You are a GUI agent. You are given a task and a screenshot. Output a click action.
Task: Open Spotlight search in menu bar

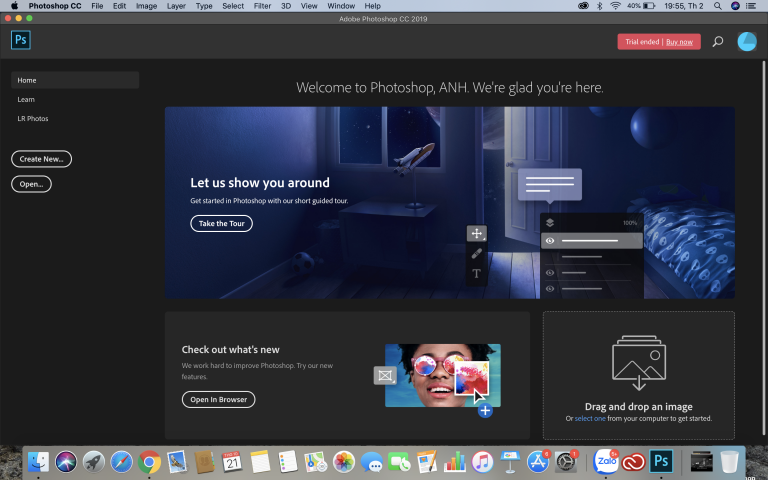click(x=718, y=6)
